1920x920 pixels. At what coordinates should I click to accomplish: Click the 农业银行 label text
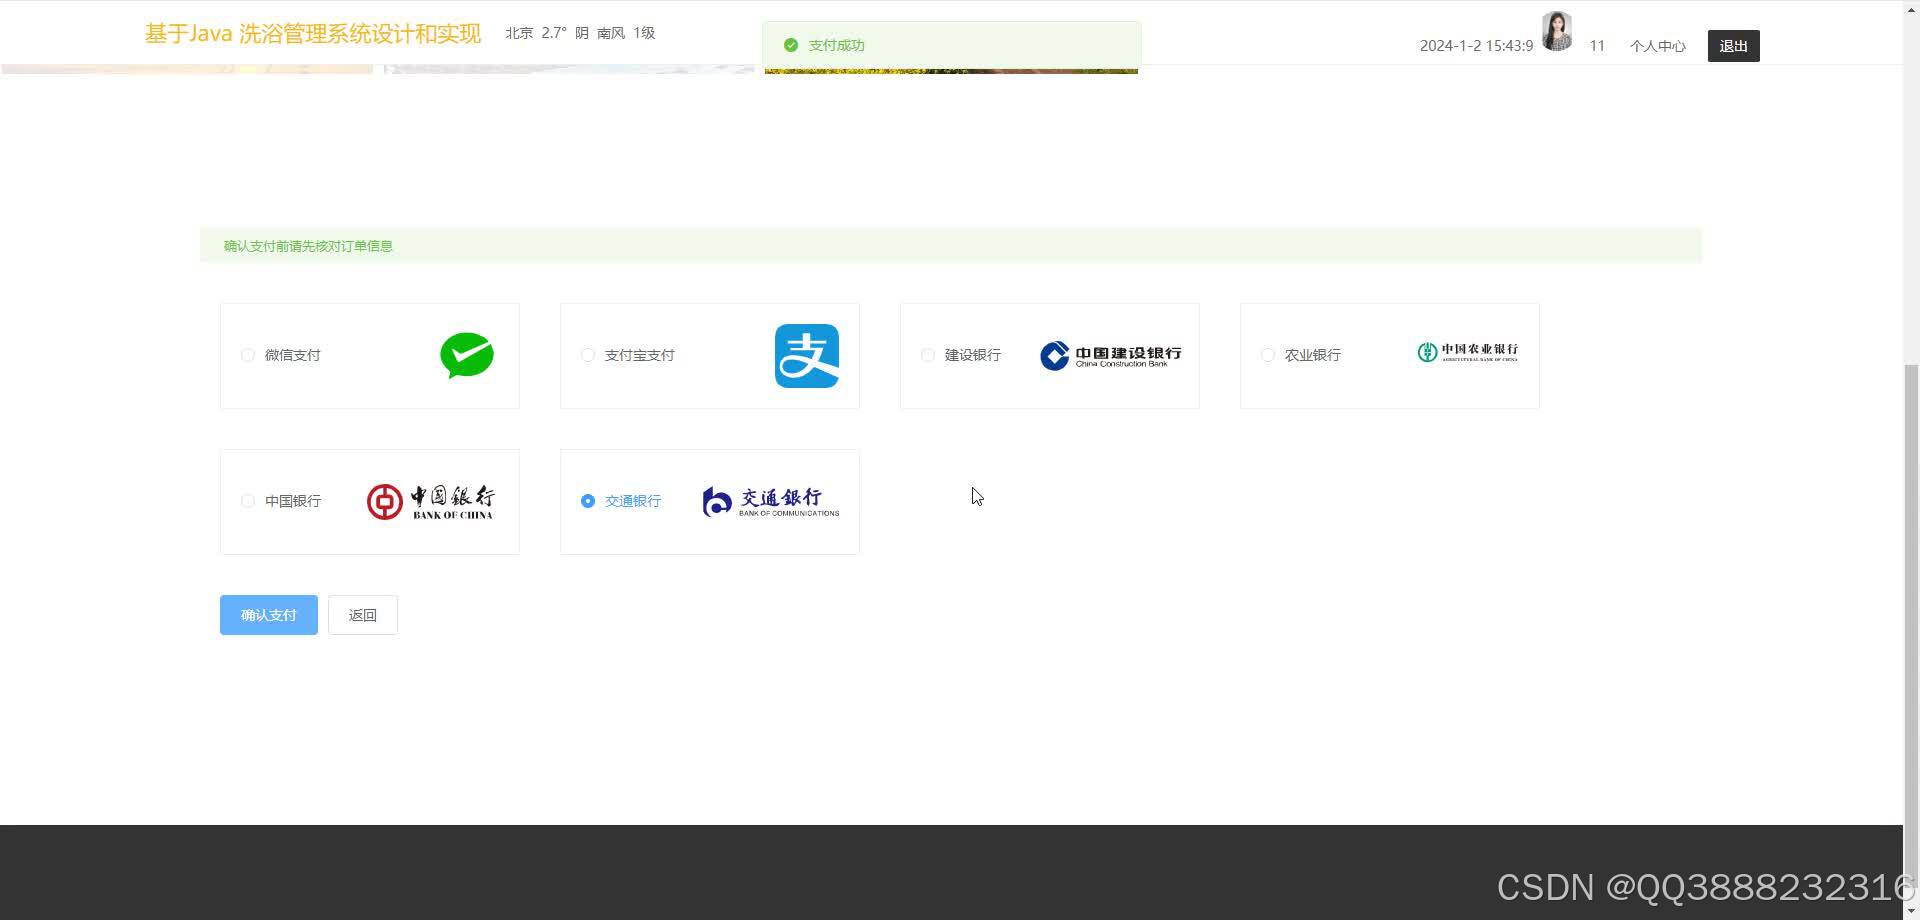coord(1313,355)
